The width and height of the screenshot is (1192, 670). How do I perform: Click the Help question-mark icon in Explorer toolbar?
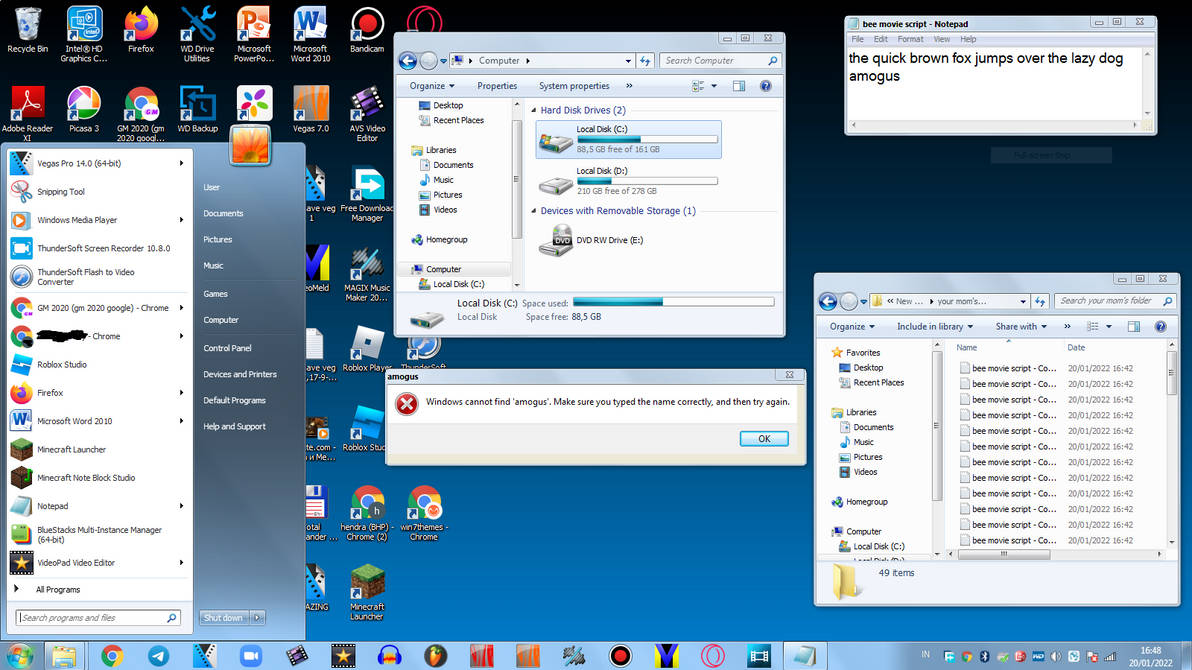[765, 86]
